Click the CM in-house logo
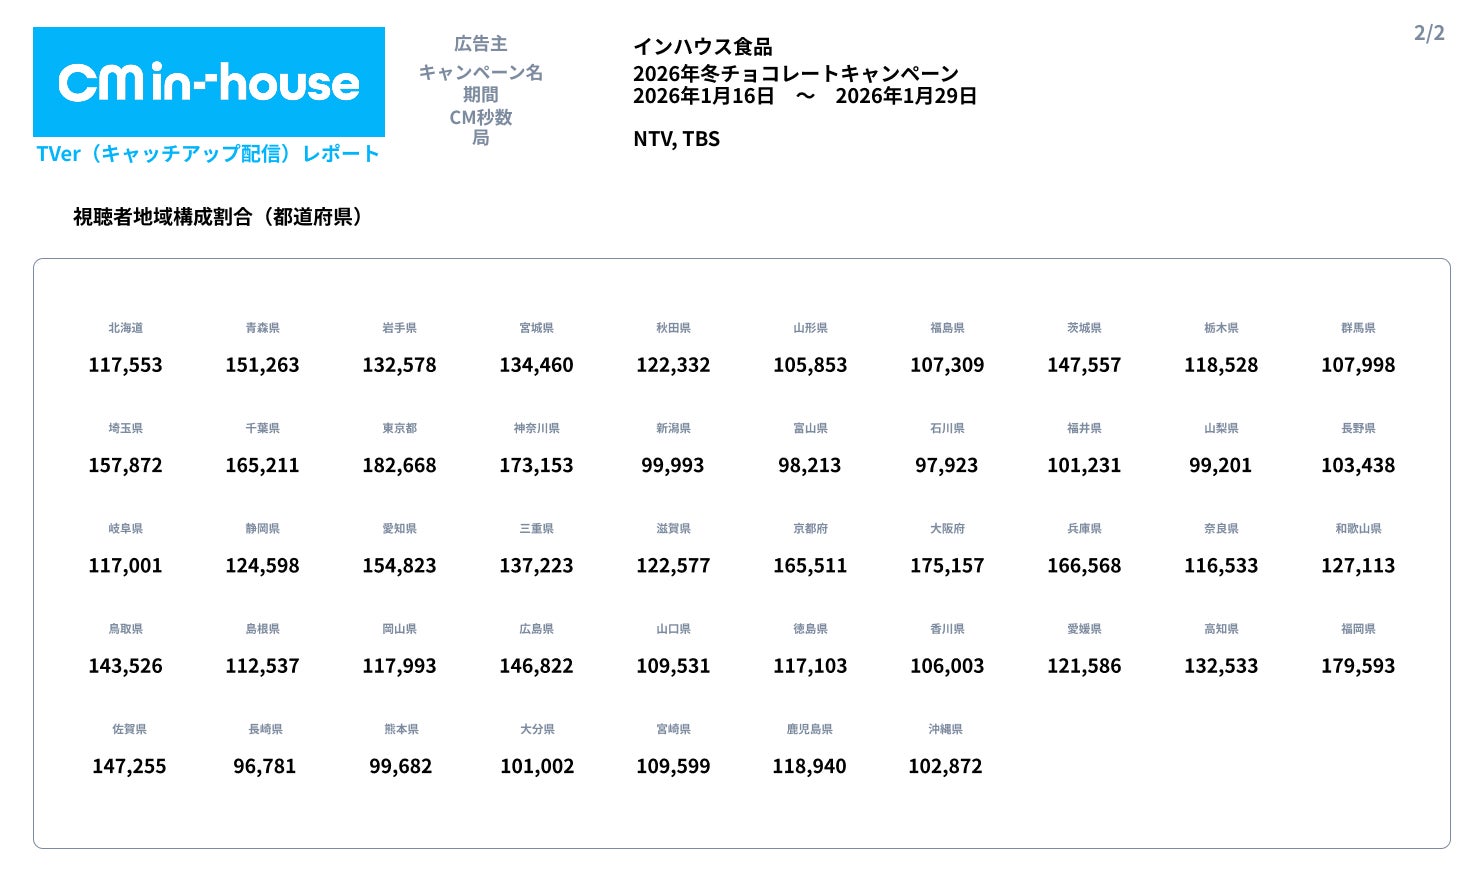The height and width of the screenshot is (883, 1477). pos(208,82)
